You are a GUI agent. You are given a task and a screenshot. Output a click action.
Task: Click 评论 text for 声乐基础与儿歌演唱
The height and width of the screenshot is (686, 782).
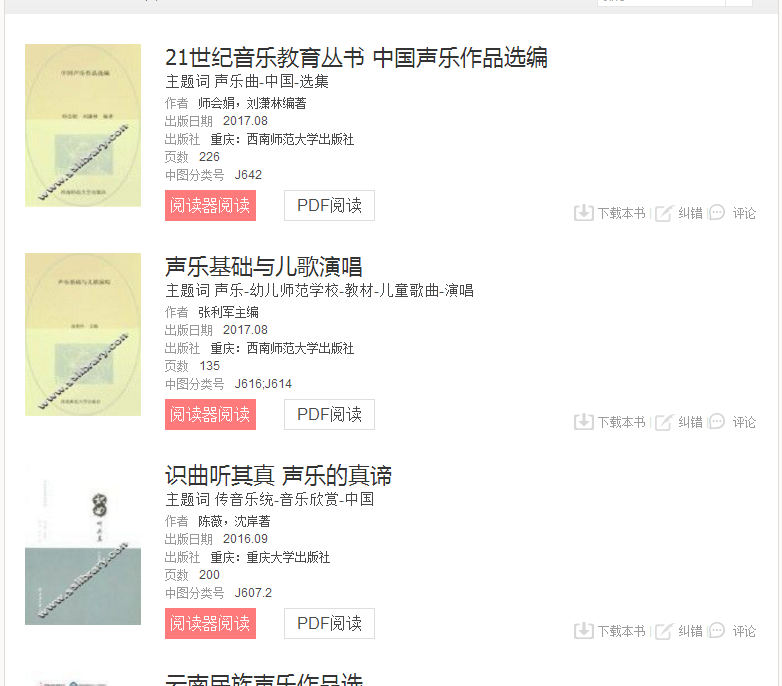pos(744,422)
